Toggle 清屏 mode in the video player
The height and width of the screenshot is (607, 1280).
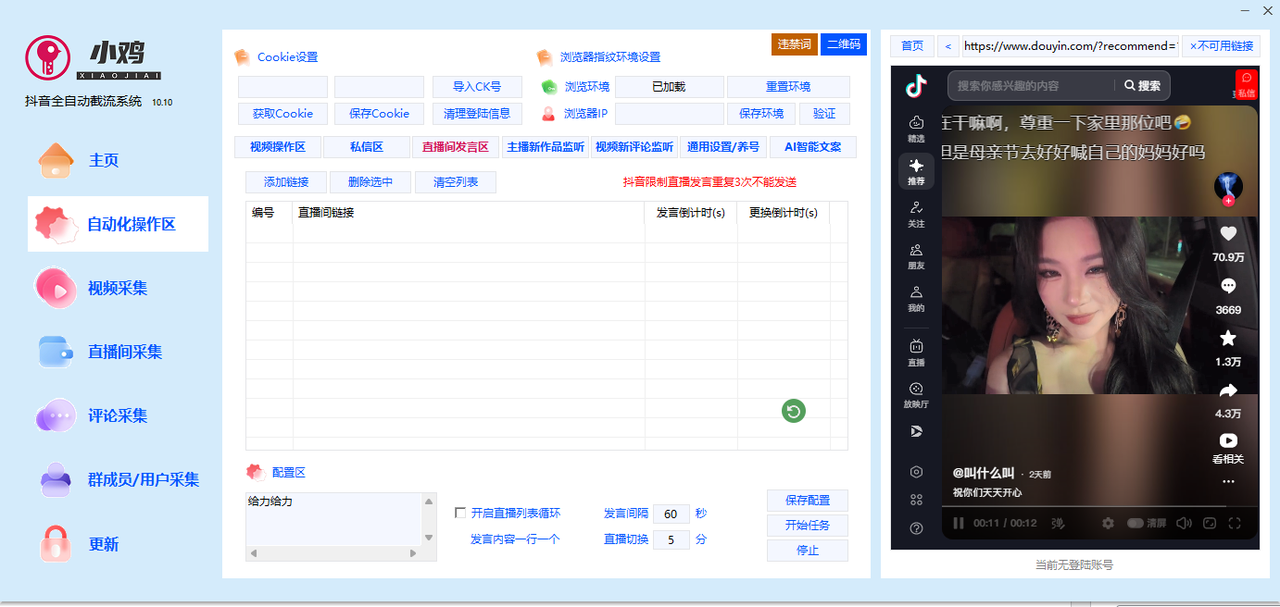(1136, 523)
